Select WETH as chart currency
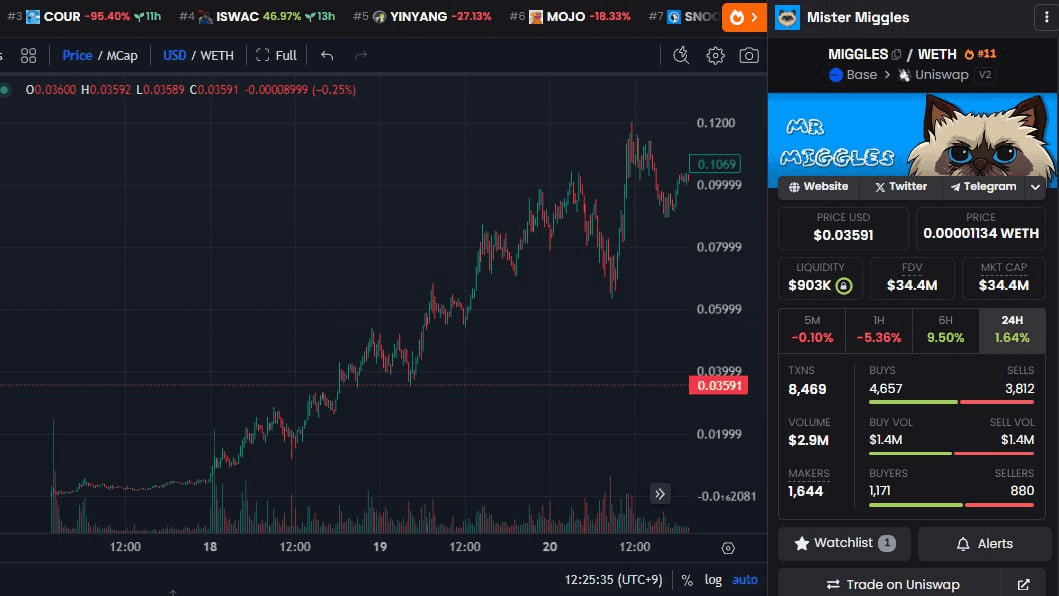This screenshot has width=1059, height=596. pyautogui.click(x=217, y=55)
